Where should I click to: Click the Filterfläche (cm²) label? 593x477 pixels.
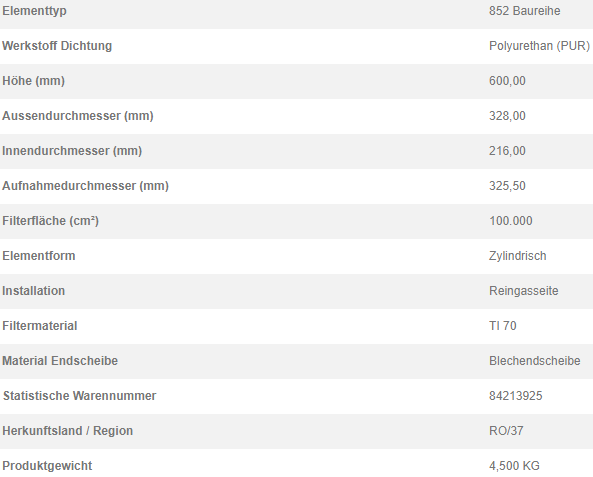(x=51, y=221)
